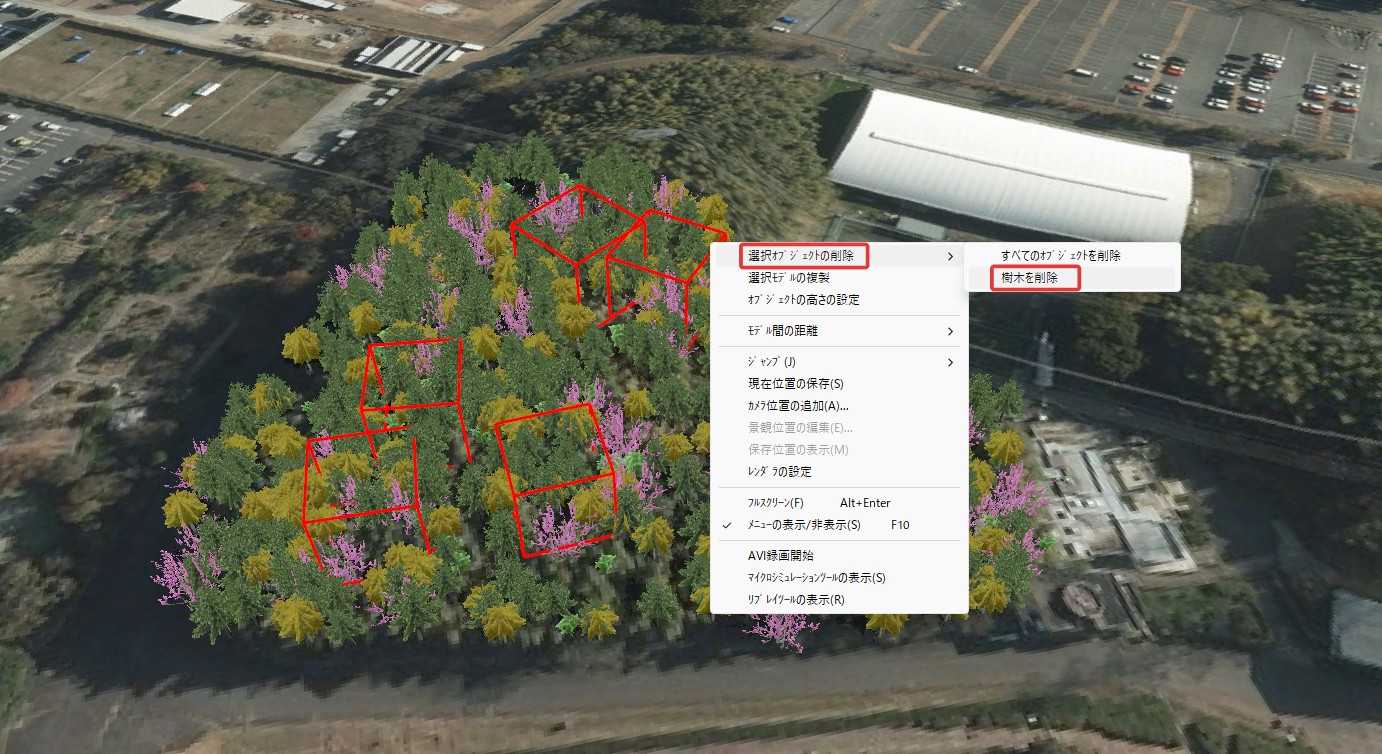Click 選択モデルの複製 menu entry
This screenshot has width=1382, height=754.
click(x=788, y=278)
